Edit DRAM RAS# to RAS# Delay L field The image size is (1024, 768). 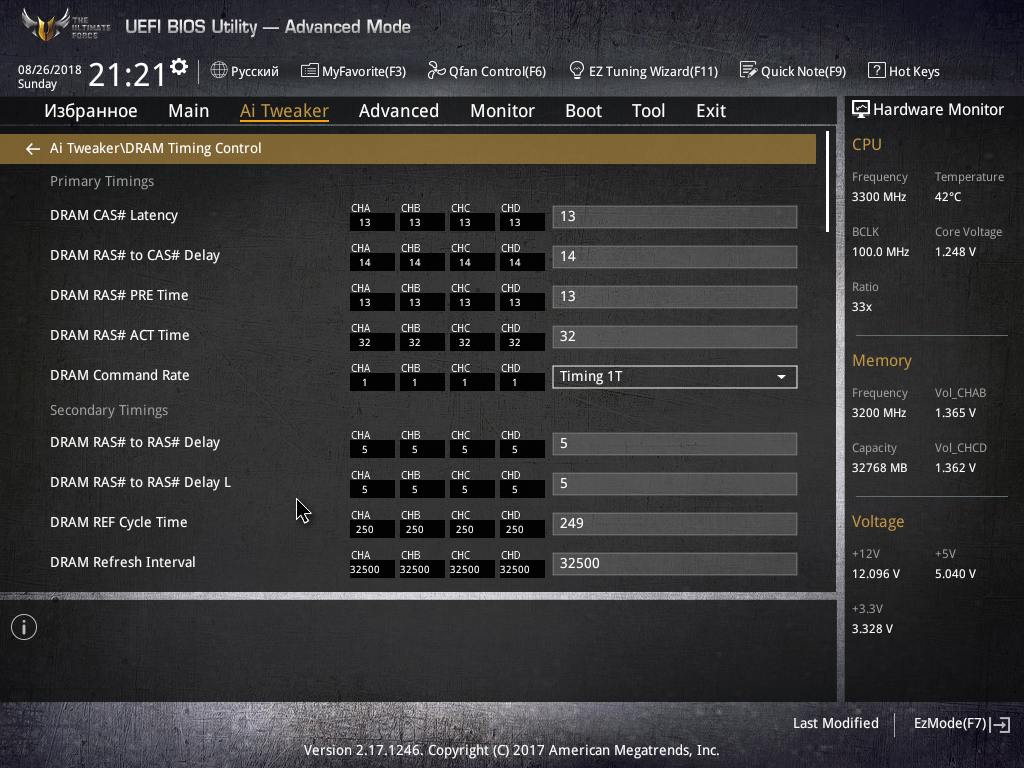[x=675, y=484]
